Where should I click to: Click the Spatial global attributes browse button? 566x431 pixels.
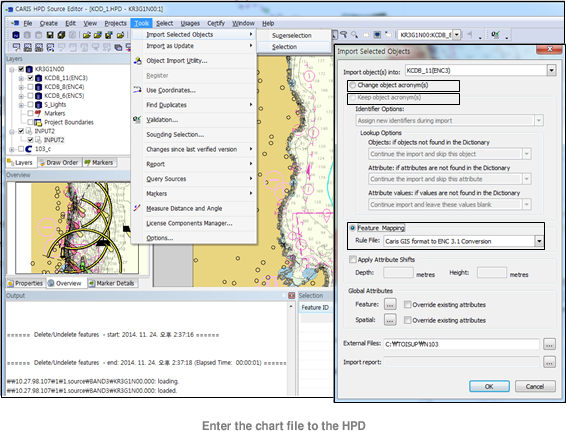390,320
